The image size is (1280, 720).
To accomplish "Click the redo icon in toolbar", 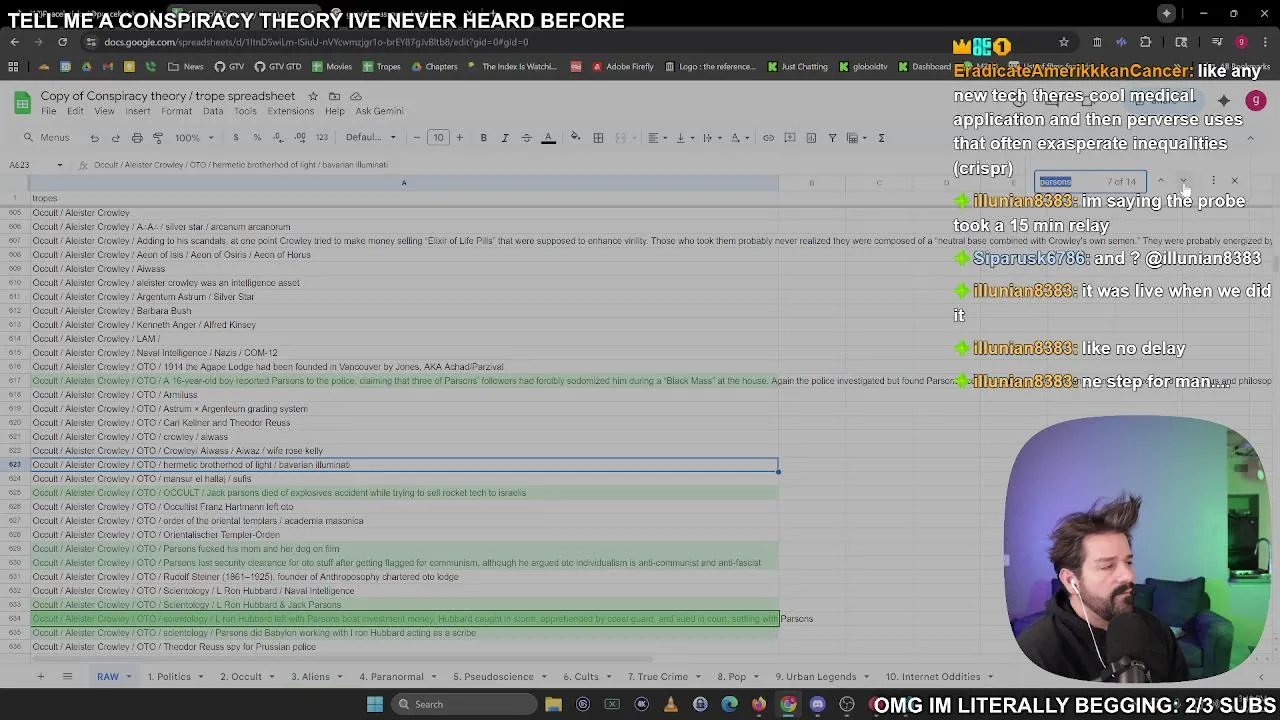I will (x=115, y=138).
